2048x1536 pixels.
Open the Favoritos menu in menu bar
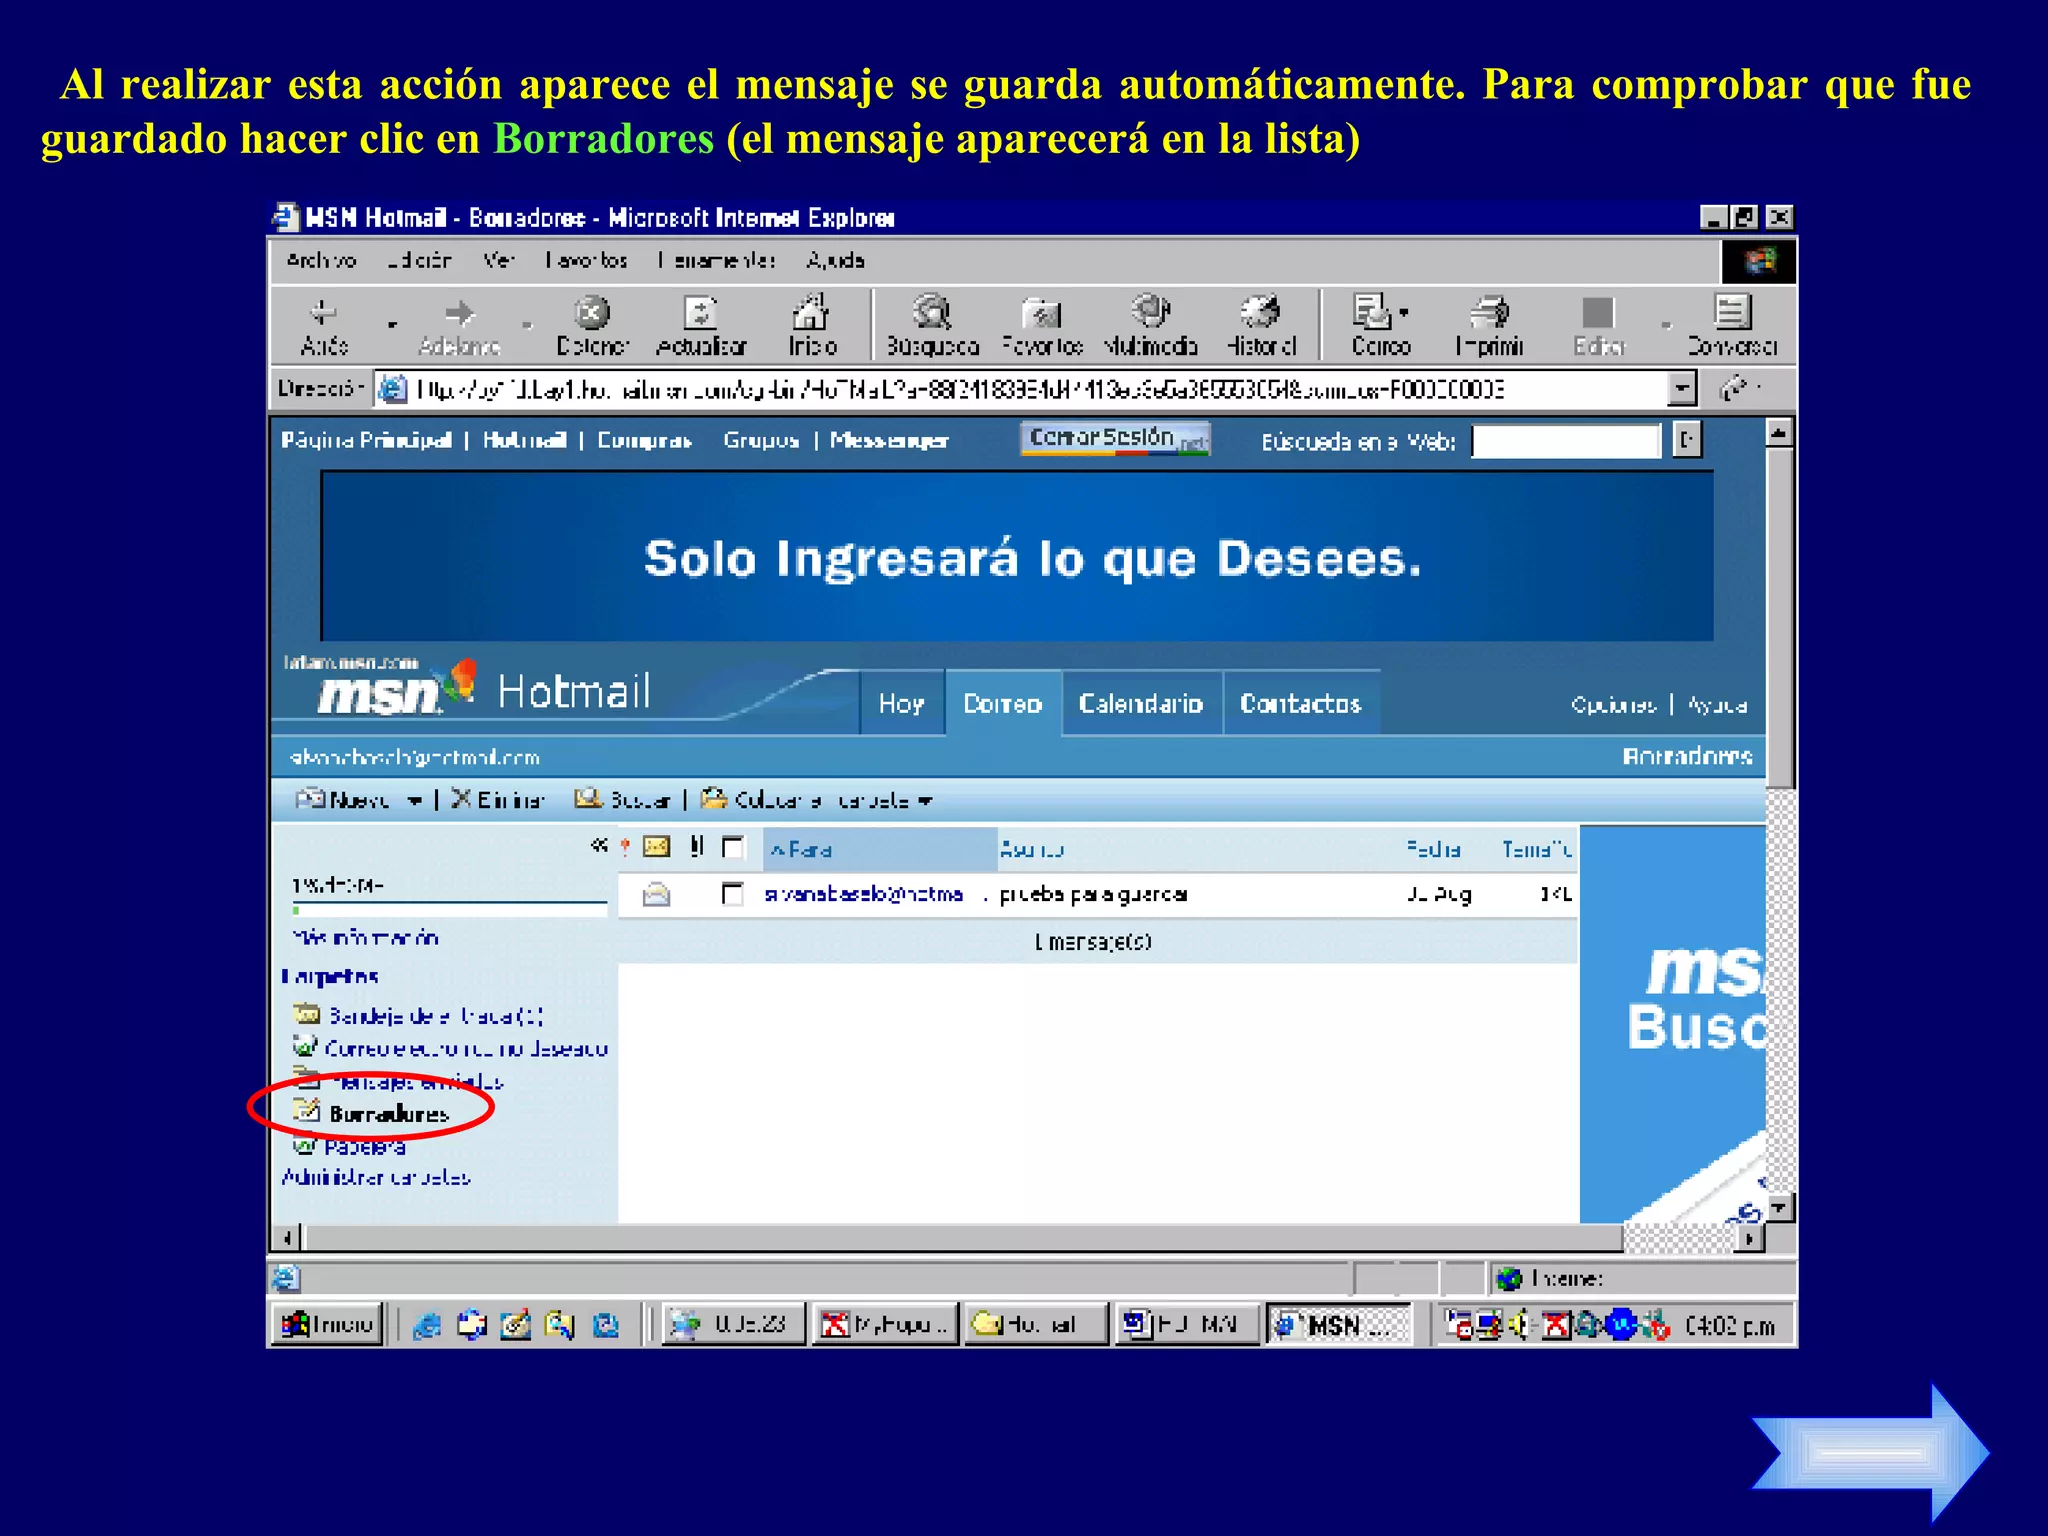coord(586,261)
